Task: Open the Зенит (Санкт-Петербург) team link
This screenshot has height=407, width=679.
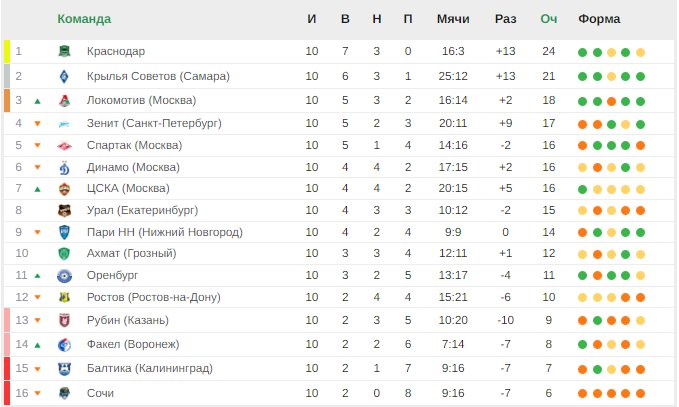Action: point(154,123)
